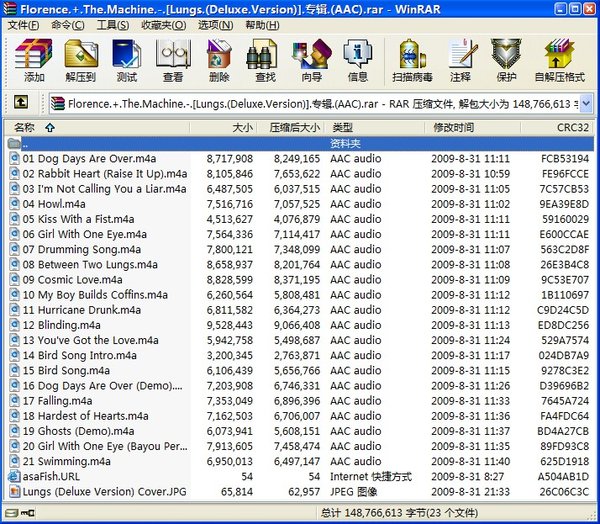This screenshot has width=600, height=524.
Task: Click the file icon of 12 Blinding.m4a
Action: click(x=14, y=325)
